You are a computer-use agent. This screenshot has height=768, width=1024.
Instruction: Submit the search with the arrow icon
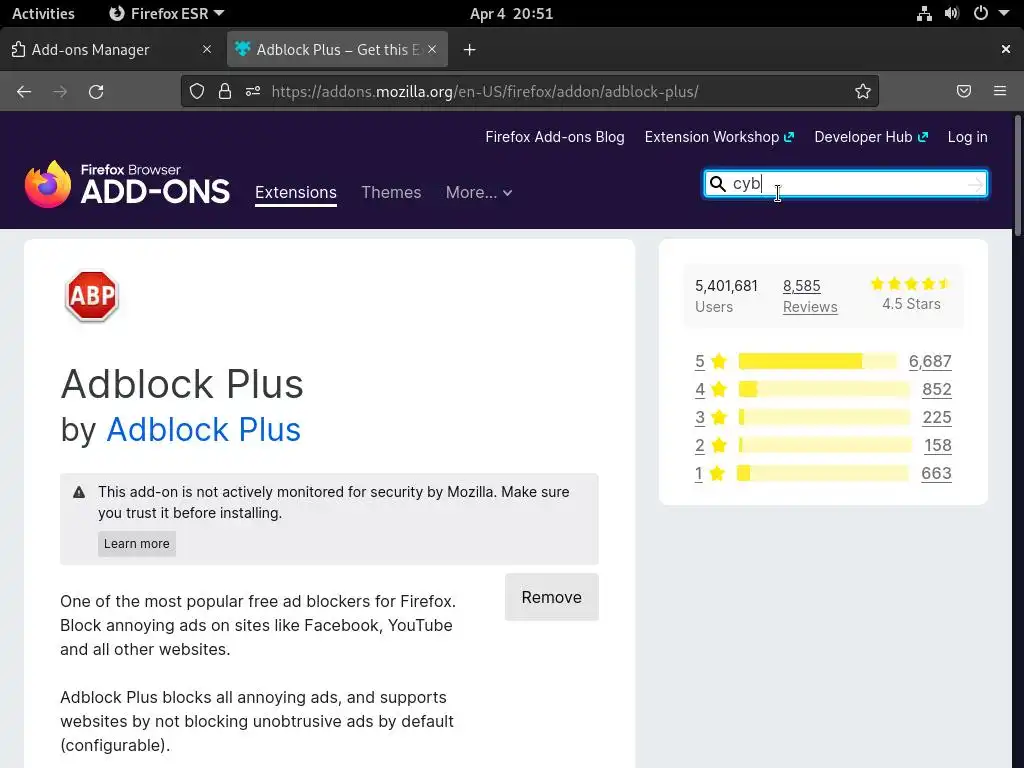975,185
